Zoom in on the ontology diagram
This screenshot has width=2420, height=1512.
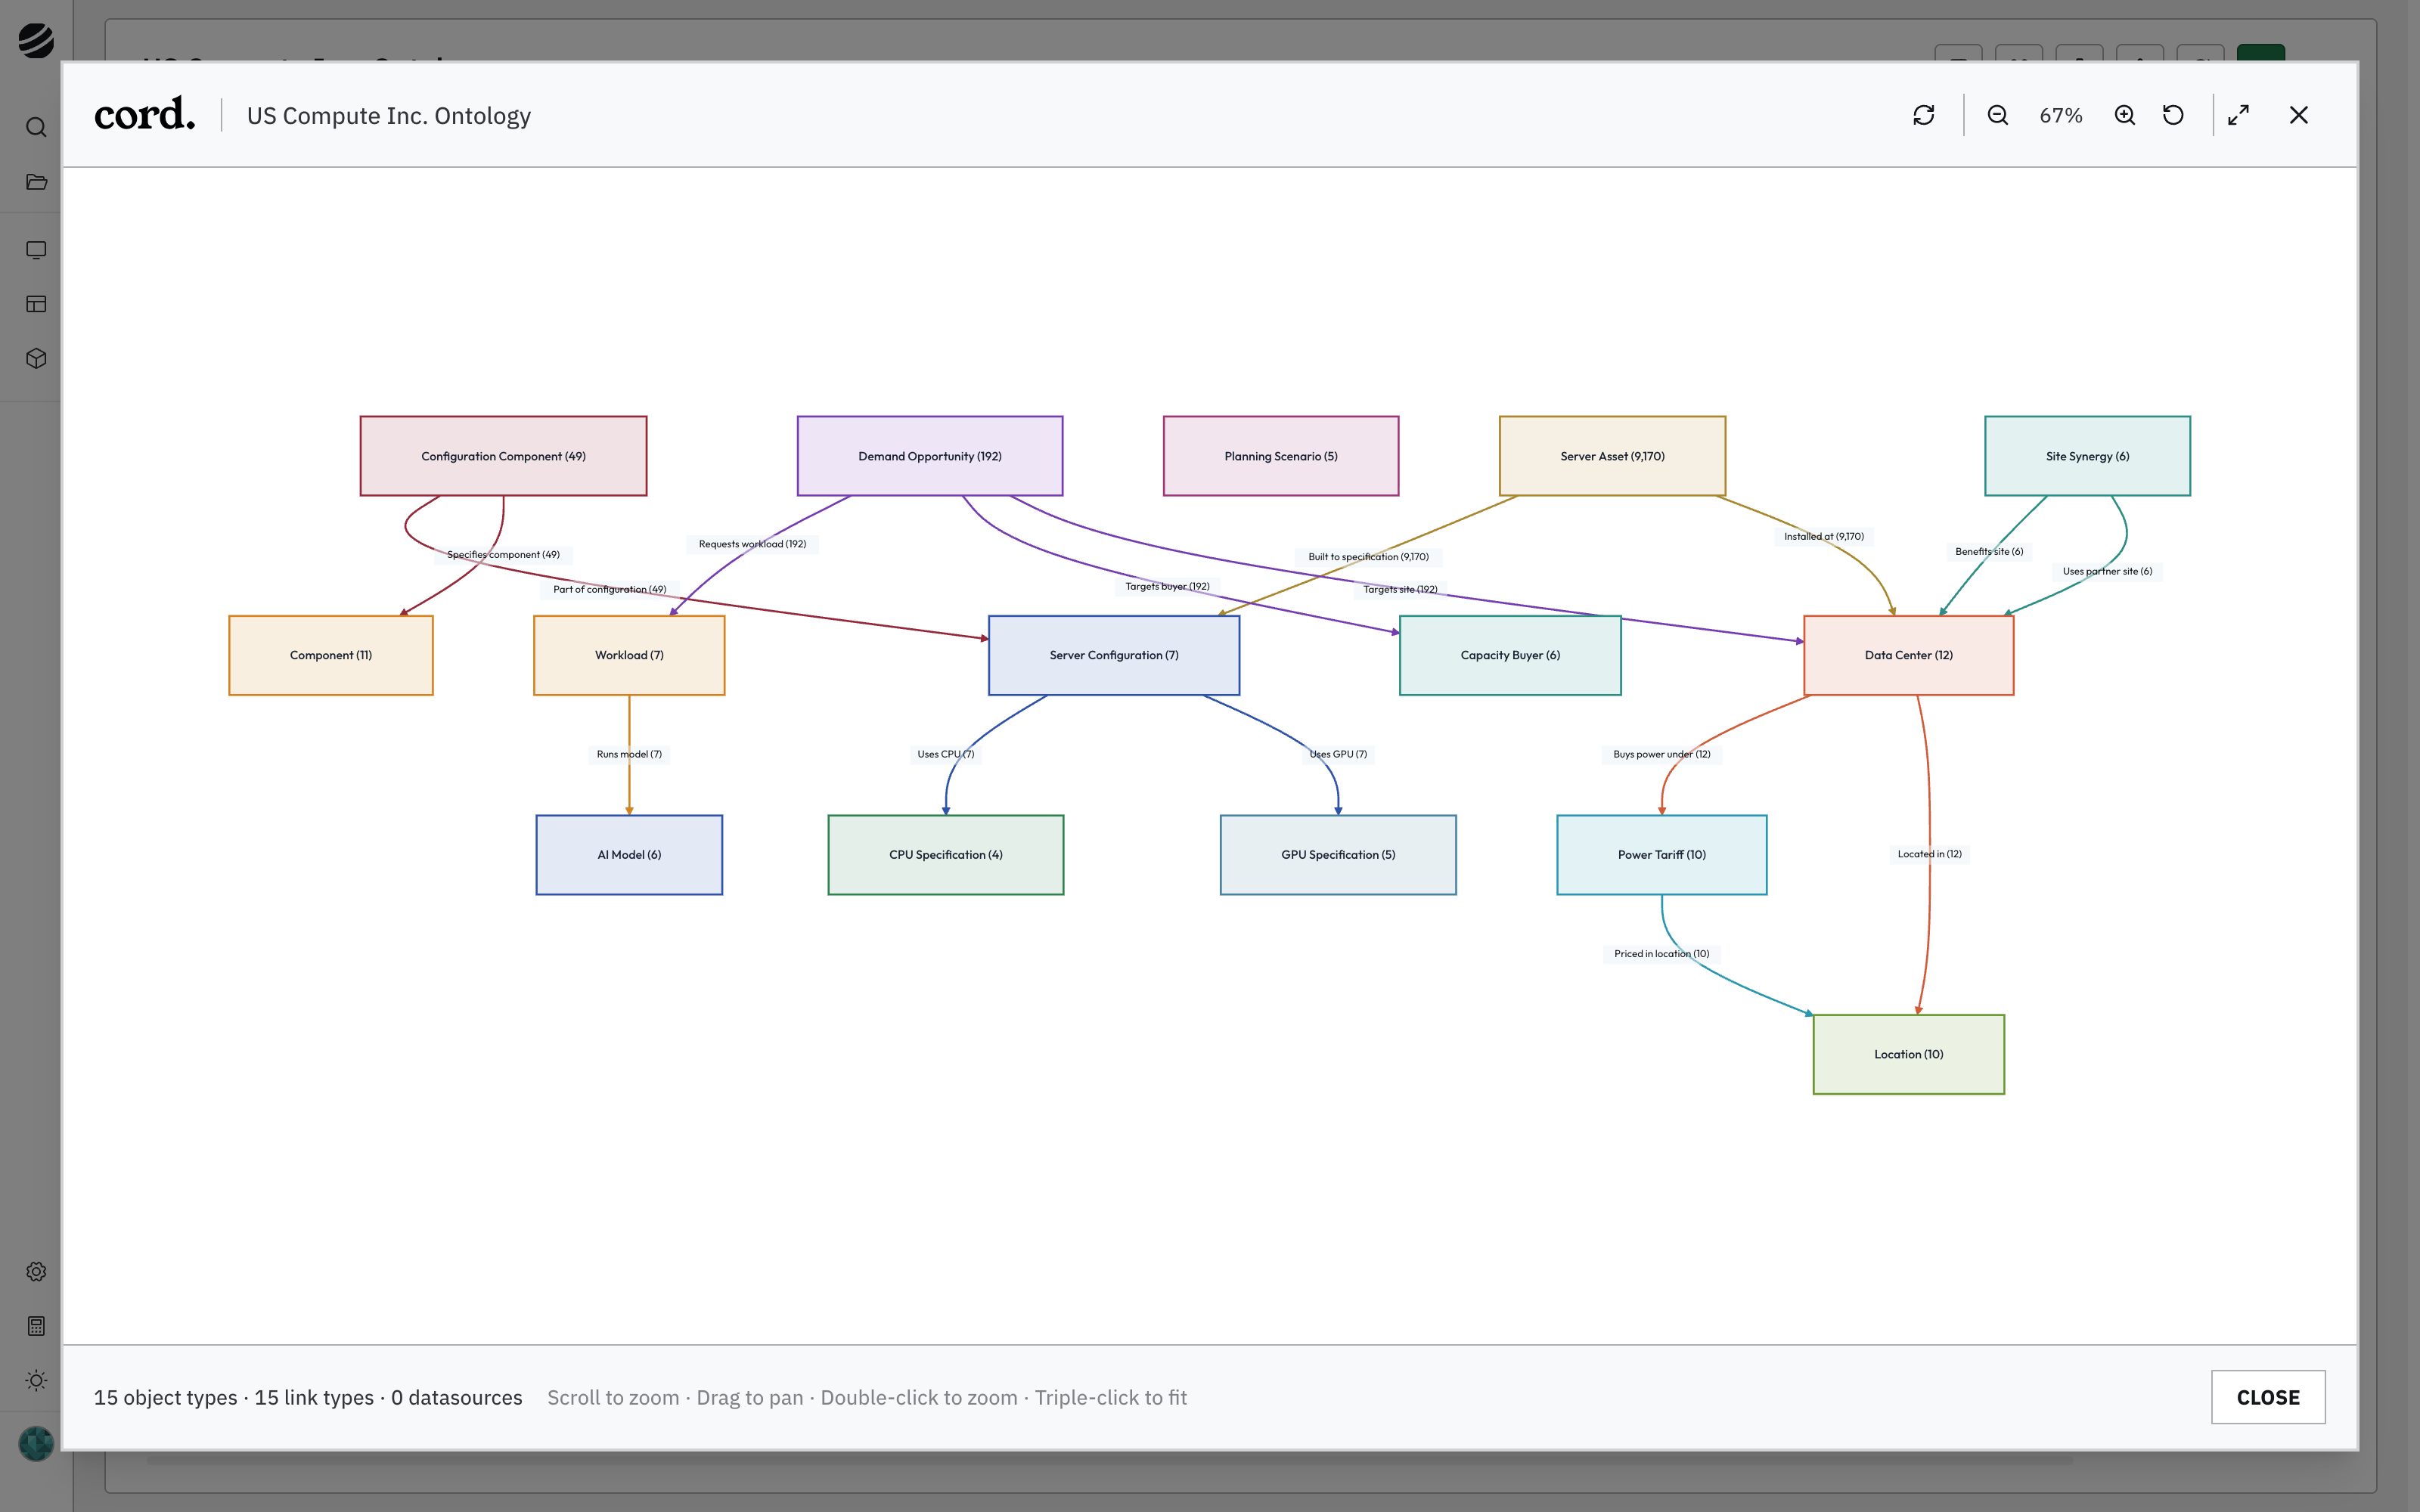pyautogui.click(x=2125, y=115)
